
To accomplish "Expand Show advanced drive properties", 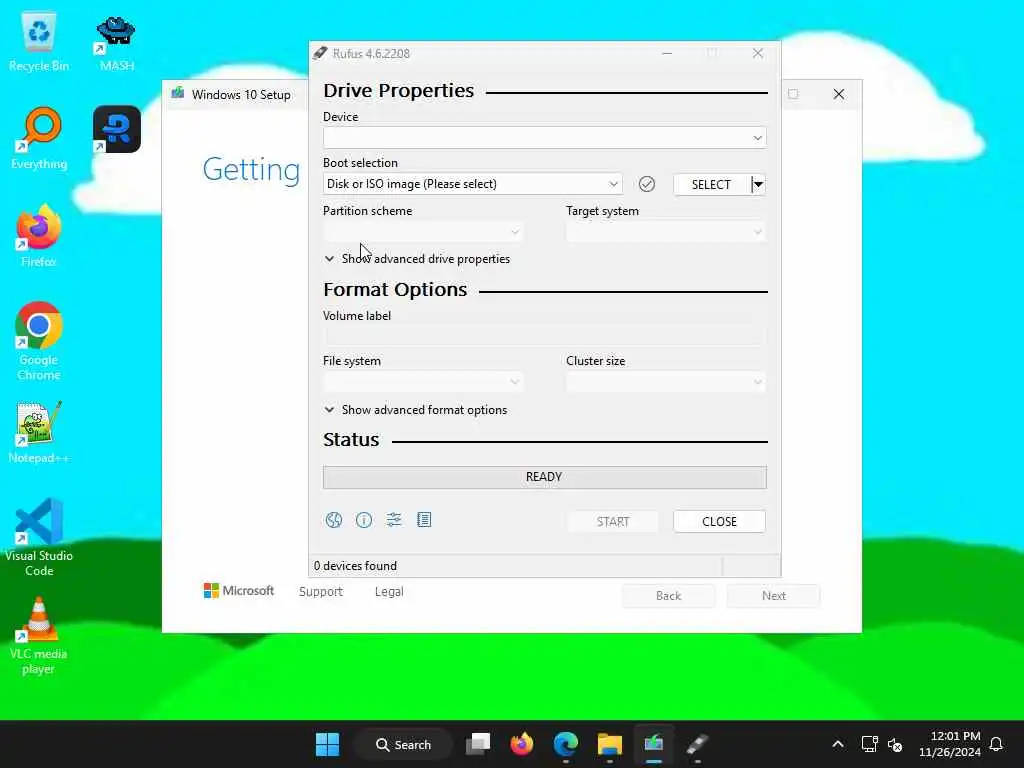I will [417, 259].
